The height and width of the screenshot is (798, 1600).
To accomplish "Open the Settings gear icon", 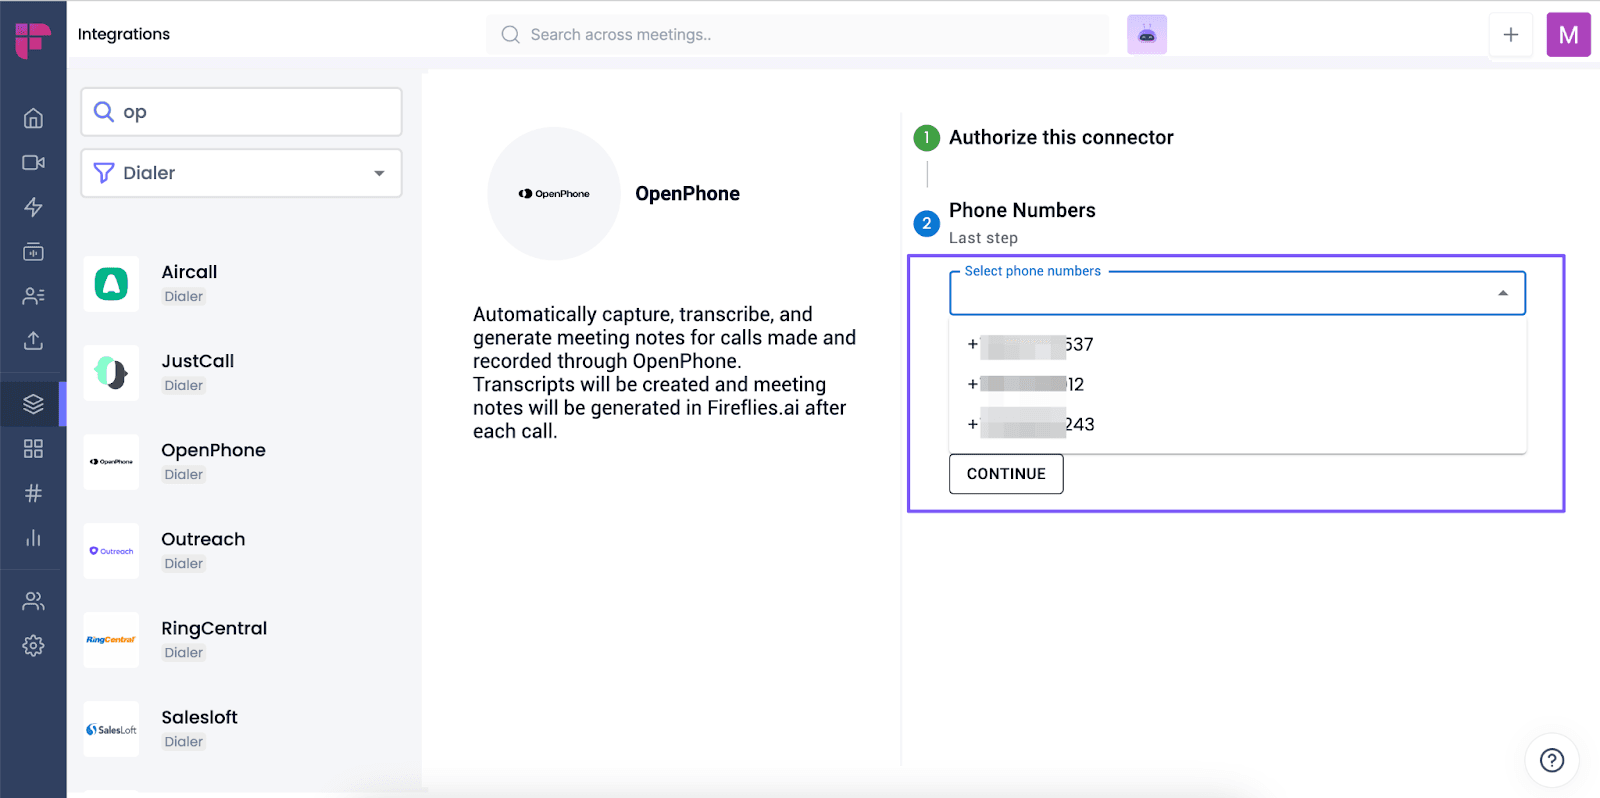I will coord(33,645).
